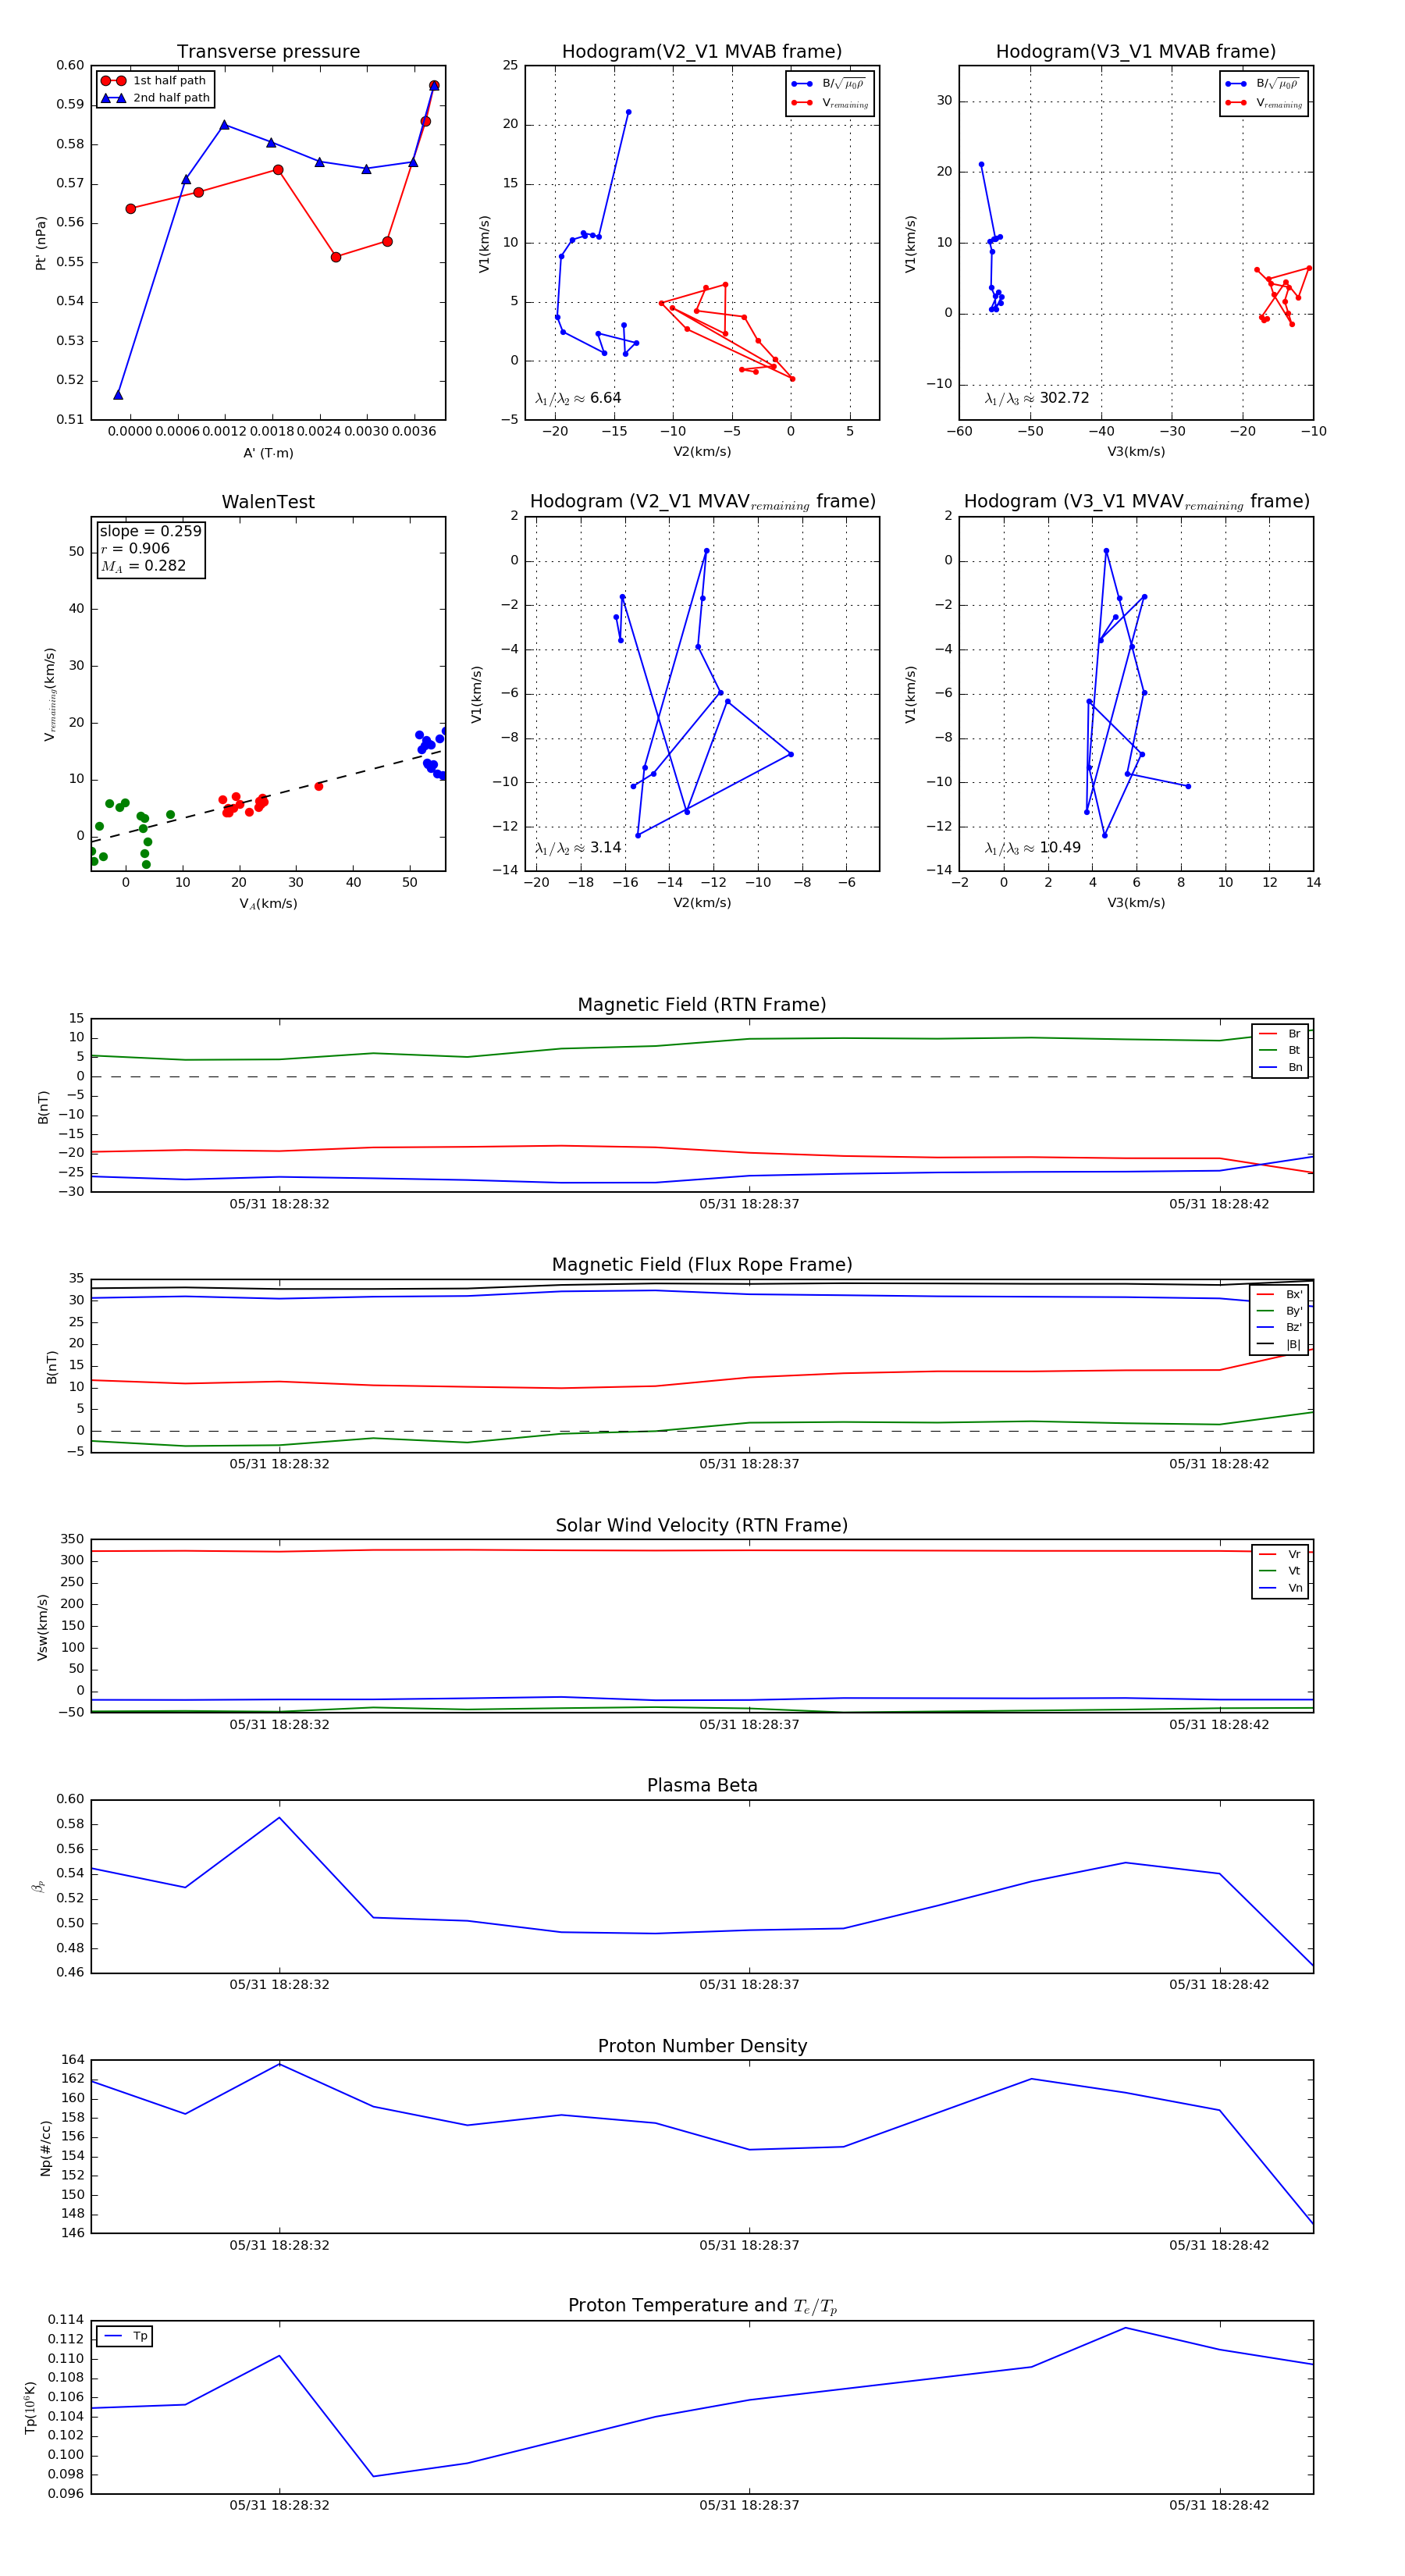Click the "Tp(10^6K)" y-axis label
Screen dimensions: 1405x2576
(31, 2408)
